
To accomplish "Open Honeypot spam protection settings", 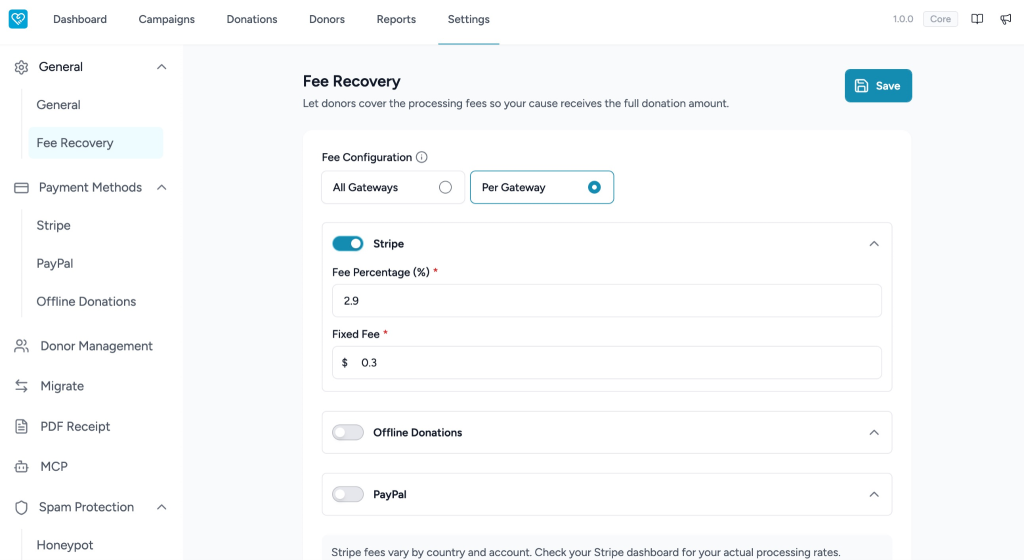I will point(65,545).
